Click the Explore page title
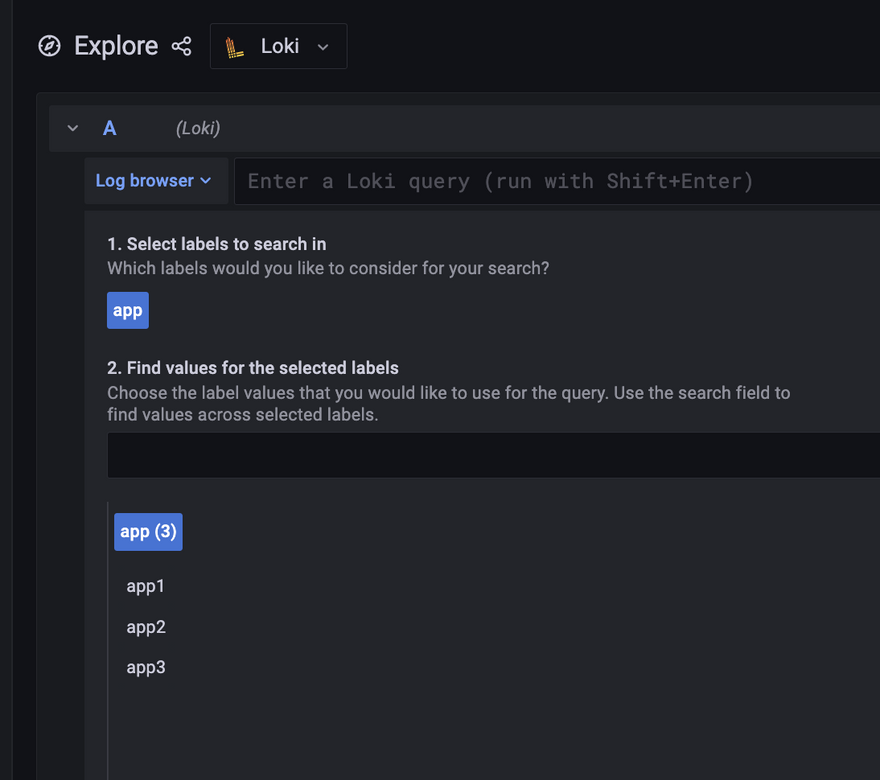The height and width of the screenshot is (780, 880). pos(116,46)
